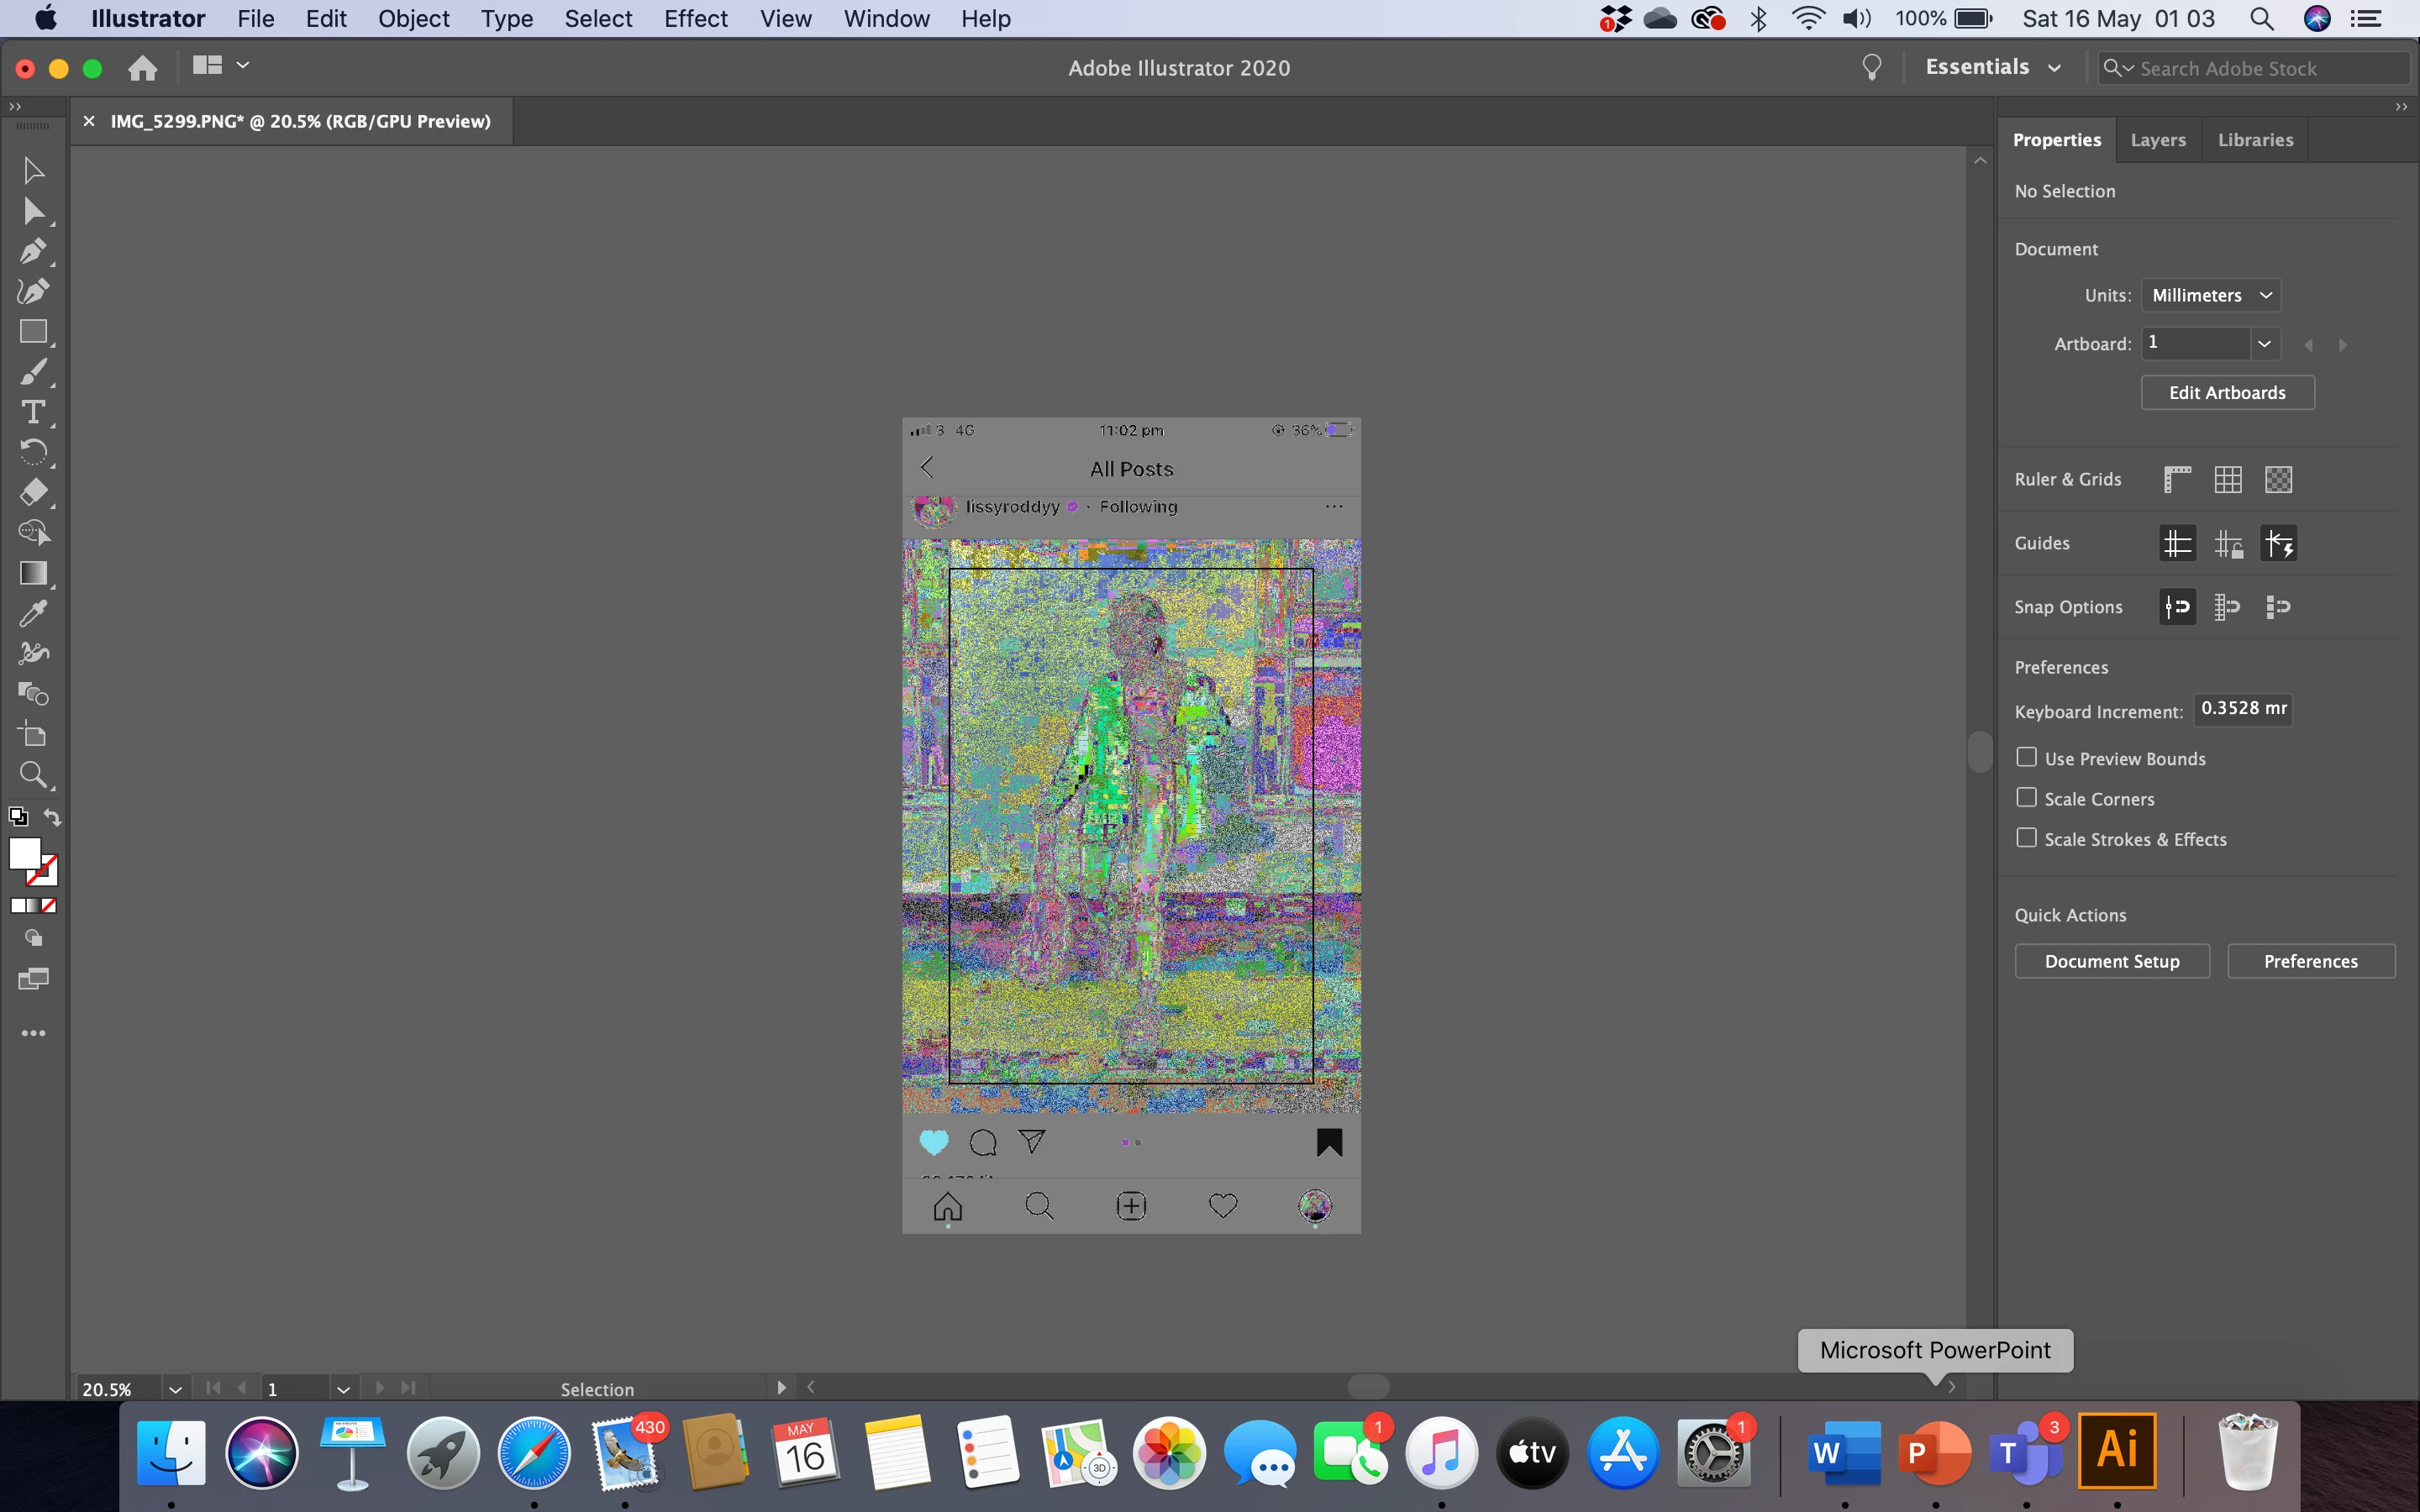The height and width of the screenshot is (1512, 2420).
Task: Check Scale Strokes & Effects
Action: (2026, 838)
